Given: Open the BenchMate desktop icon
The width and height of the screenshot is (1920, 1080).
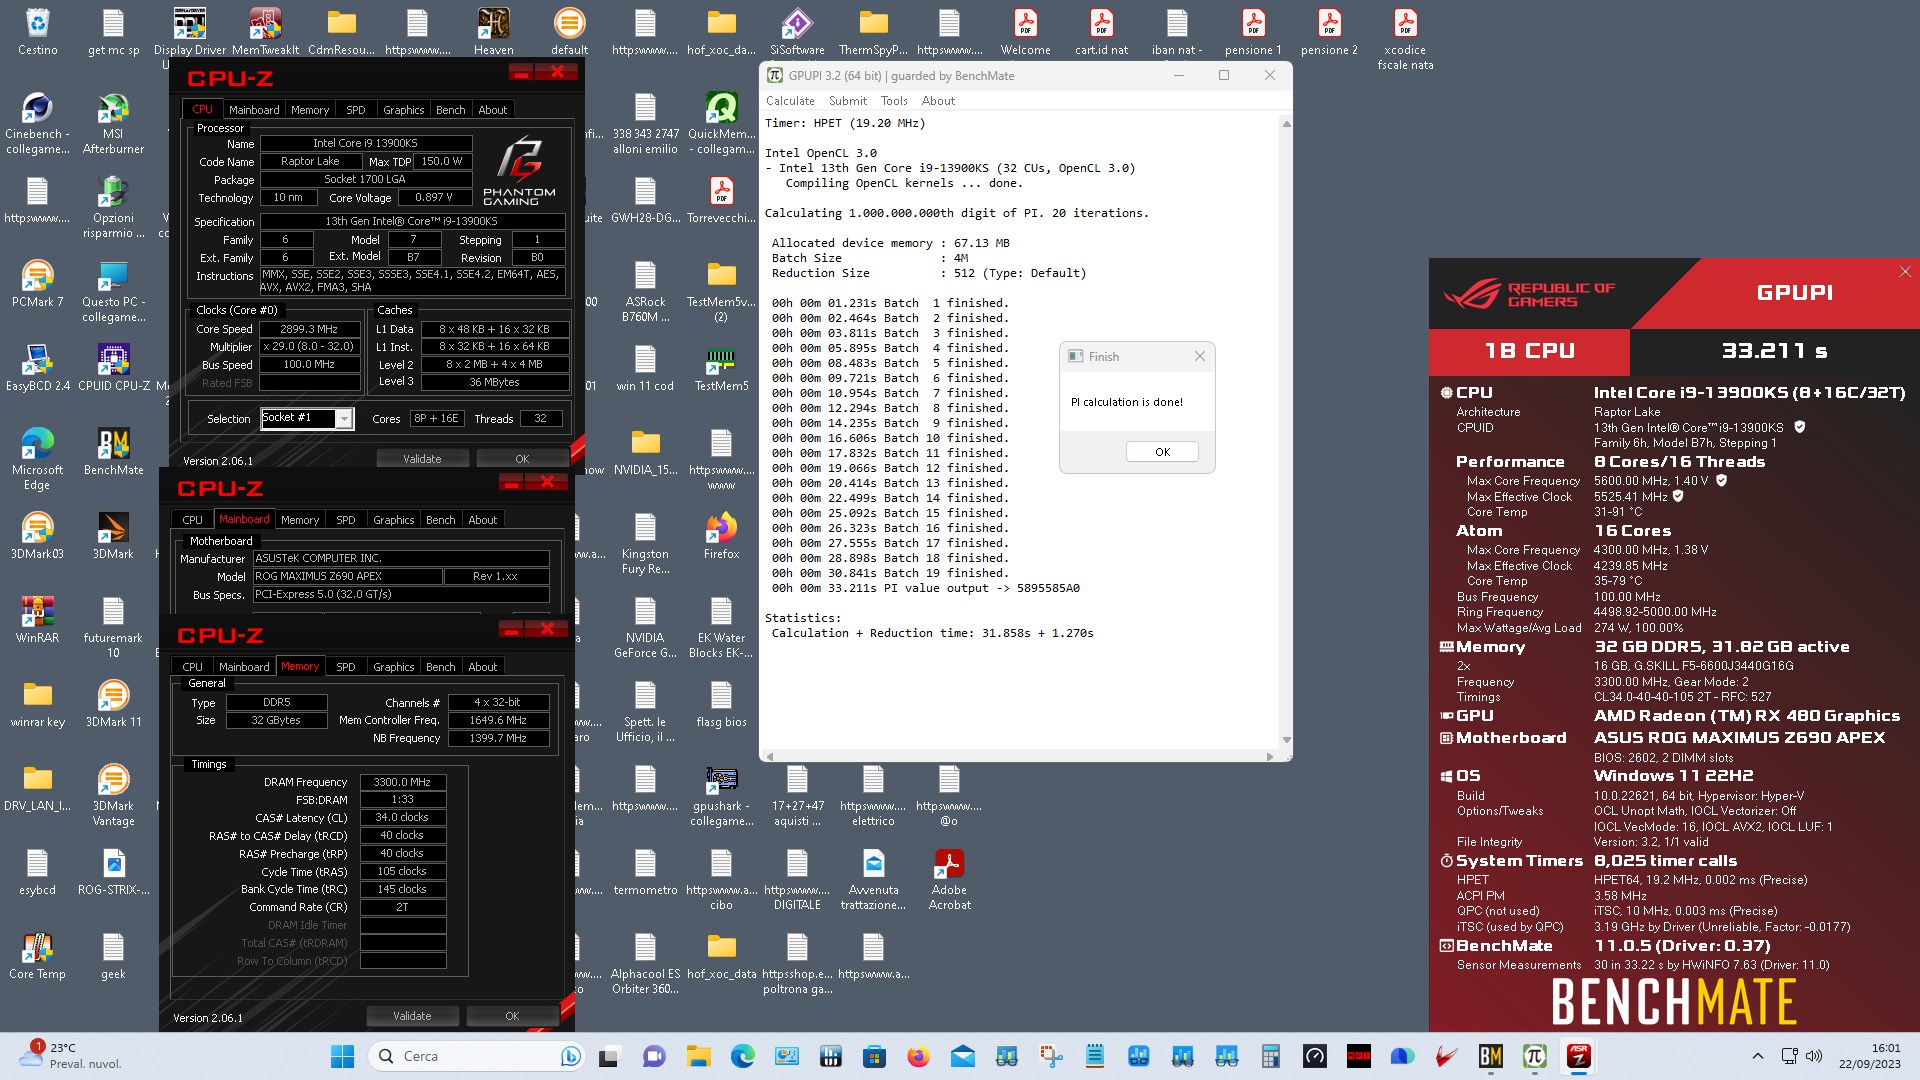Looking at the screenshot, I should click(113, 451).
